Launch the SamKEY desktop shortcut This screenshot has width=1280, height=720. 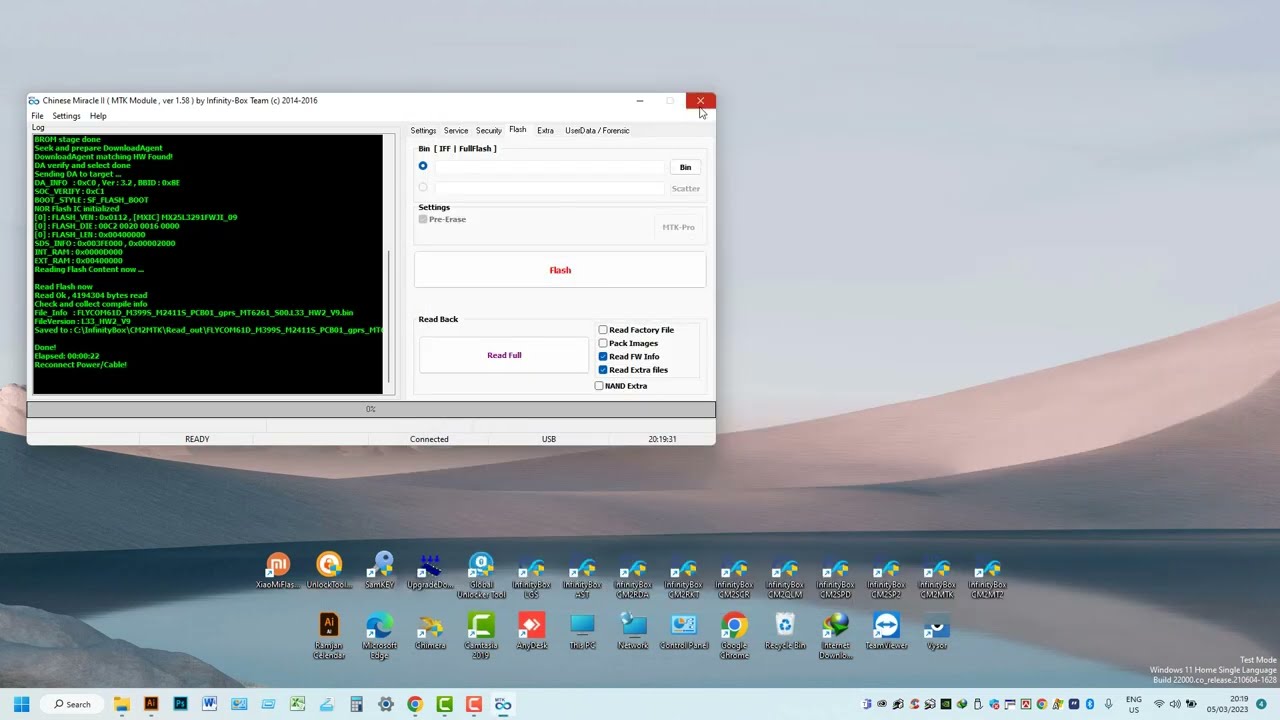(x=380, y=572)
